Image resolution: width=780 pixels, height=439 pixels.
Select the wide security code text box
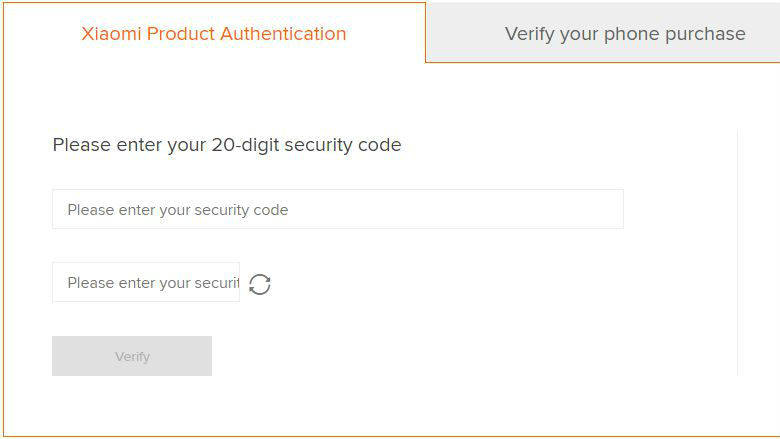(x=337, y=210)
